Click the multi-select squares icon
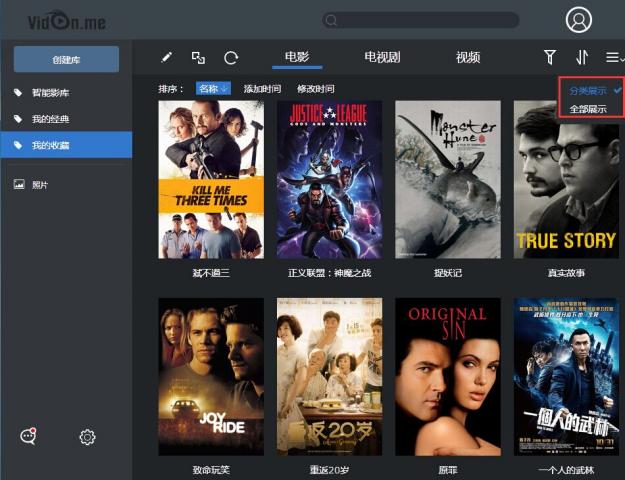Image resolution: width=625 pixels, height=480 pixels. (198, 57)
